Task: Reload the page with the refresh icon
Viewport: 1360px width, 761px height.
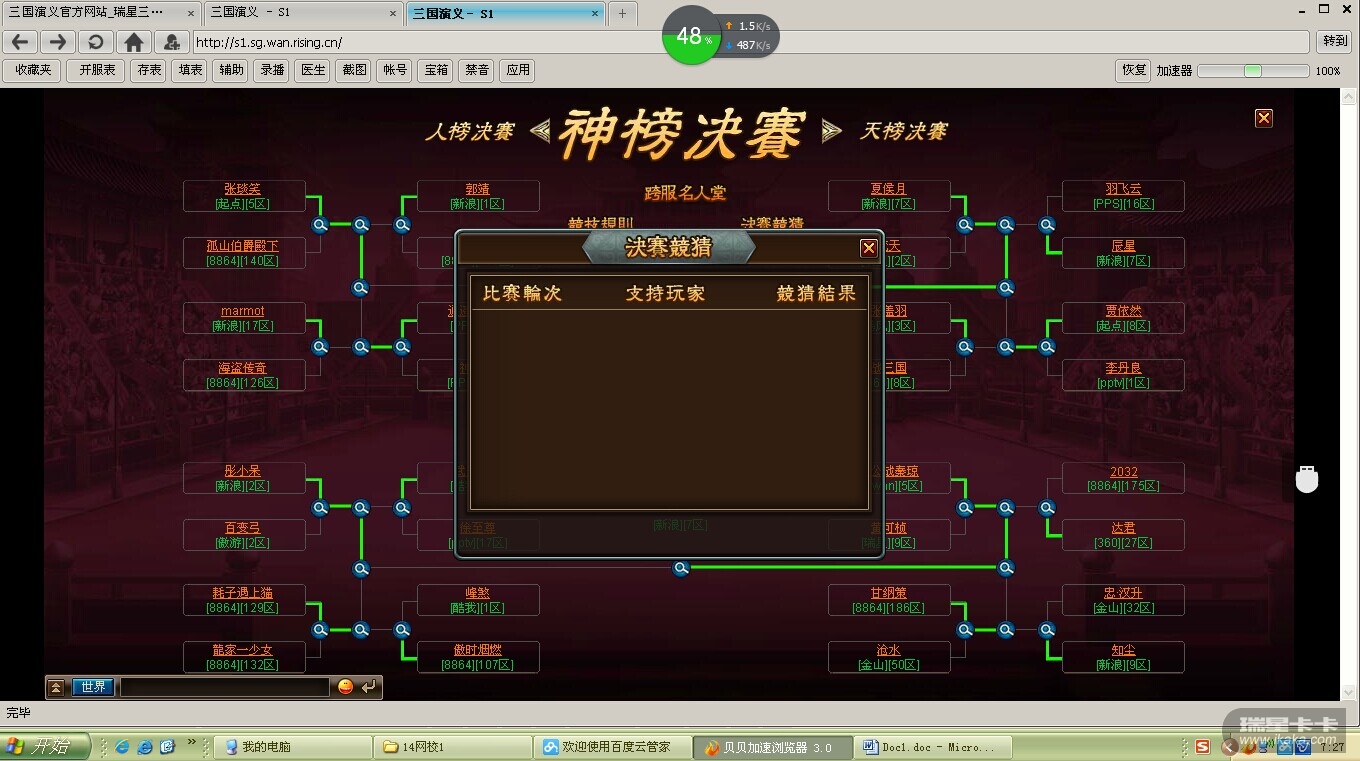Action: 95,42
